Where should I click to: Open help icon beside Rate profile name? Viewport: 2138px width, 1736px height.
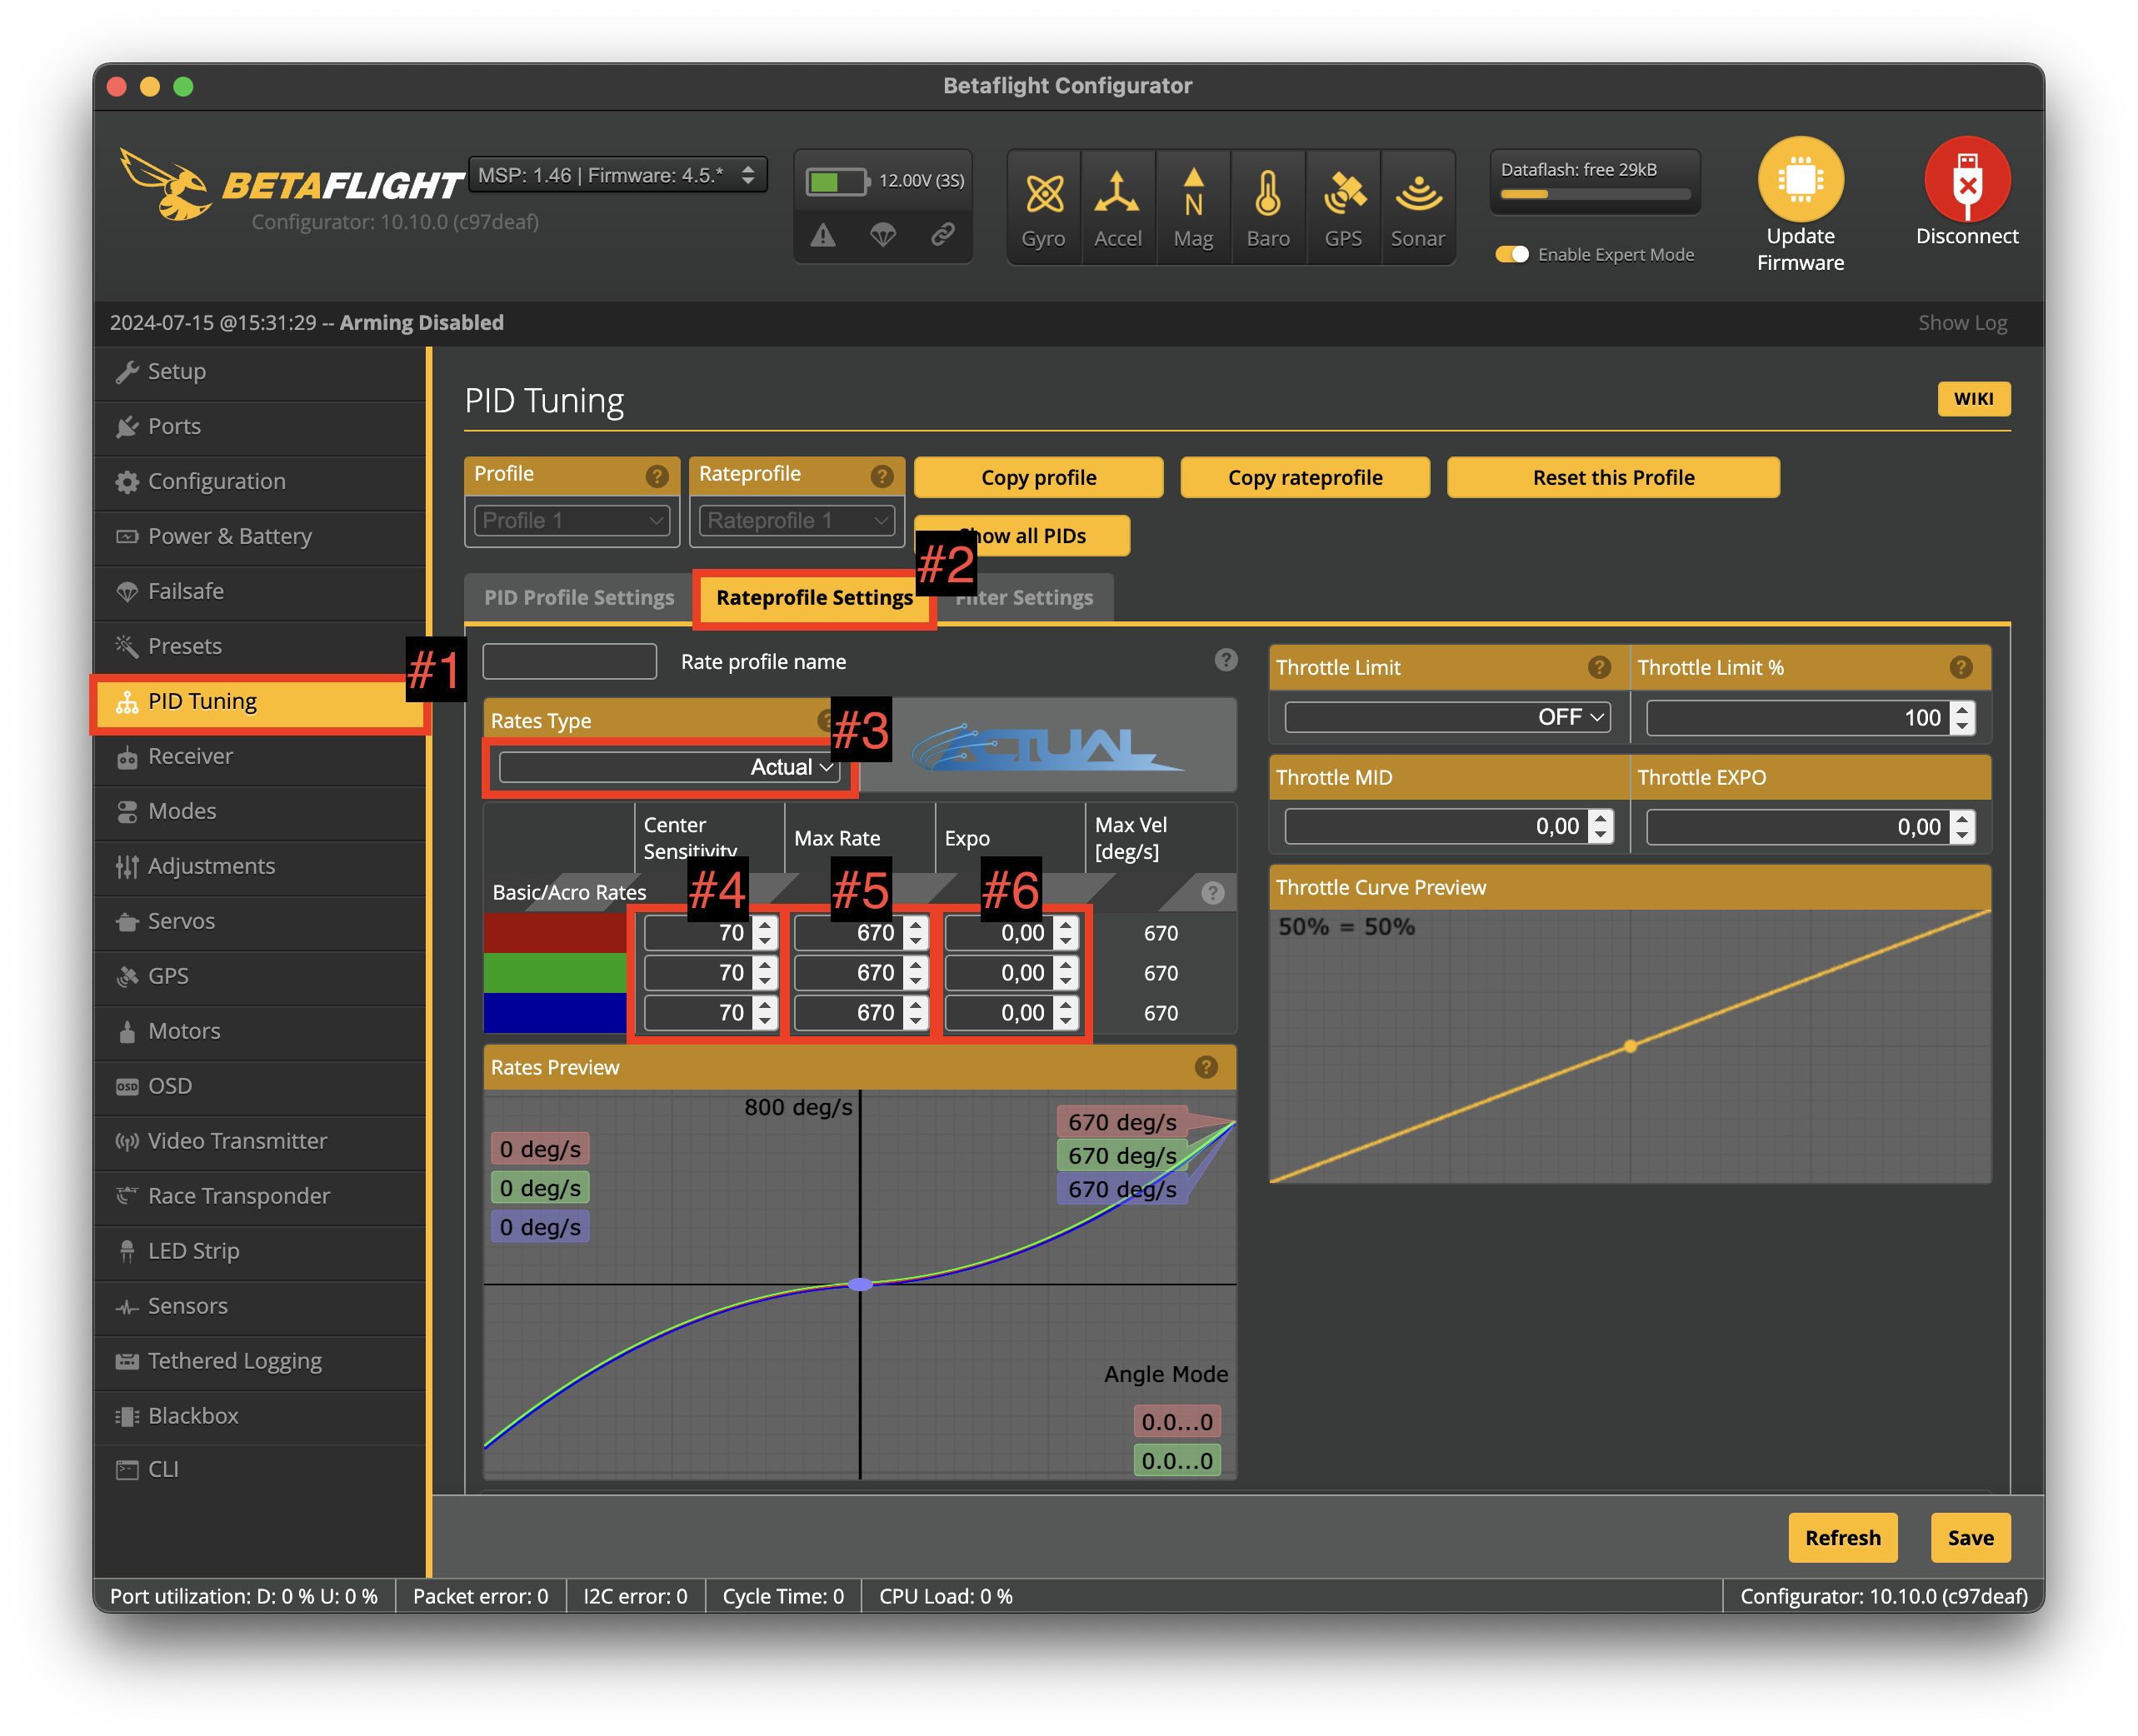point(1225,660)
